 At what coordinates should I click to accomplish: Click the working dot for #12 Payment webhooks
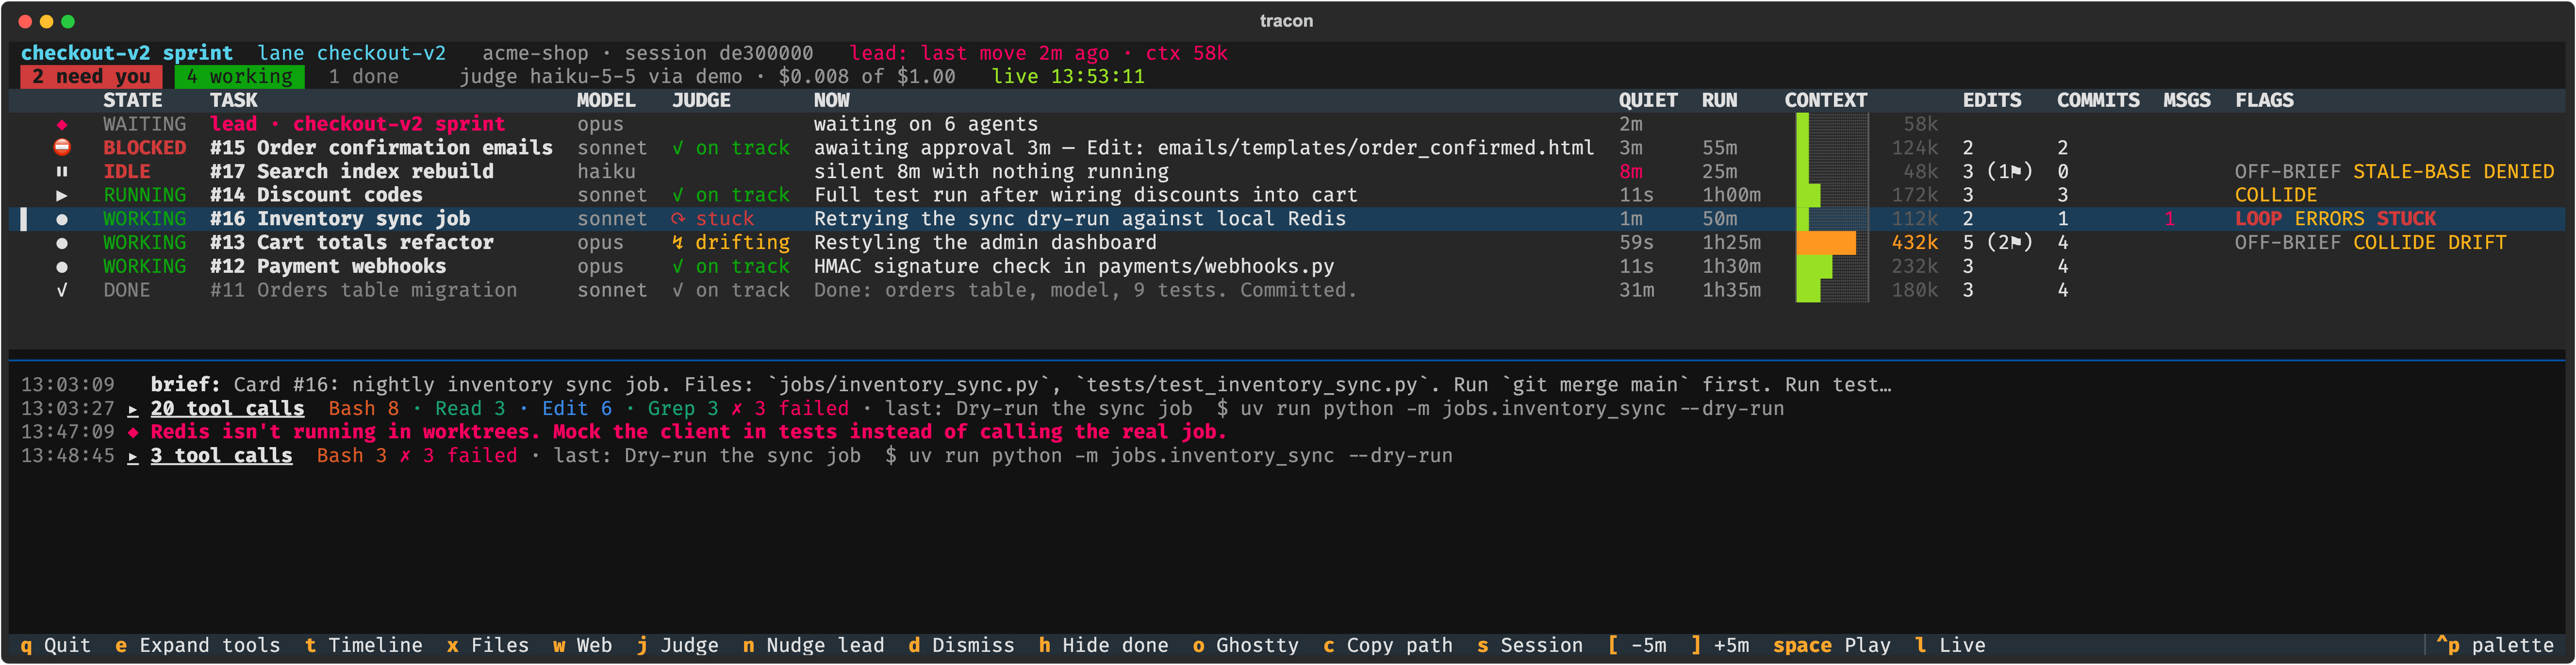[62, 267]
